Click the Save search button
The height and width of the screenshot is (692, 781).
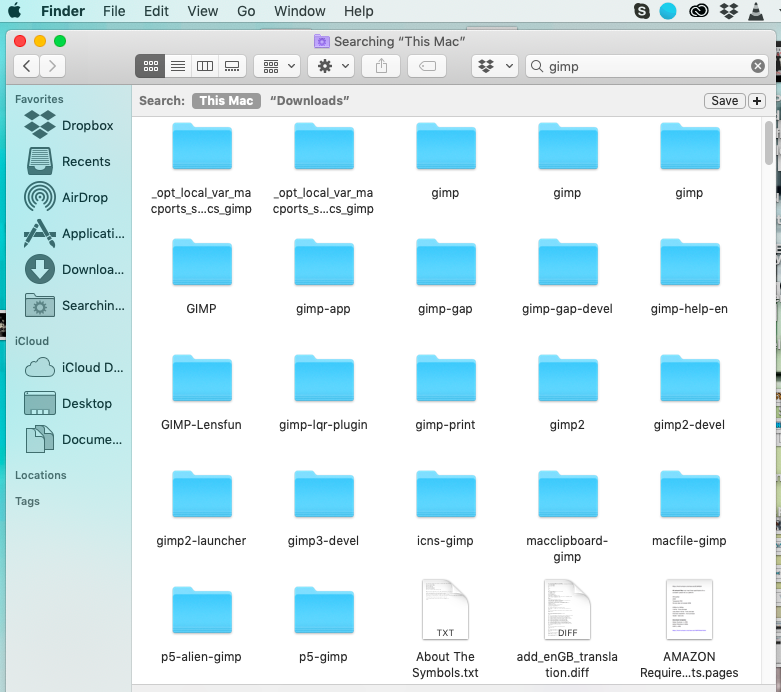(725, 101)
